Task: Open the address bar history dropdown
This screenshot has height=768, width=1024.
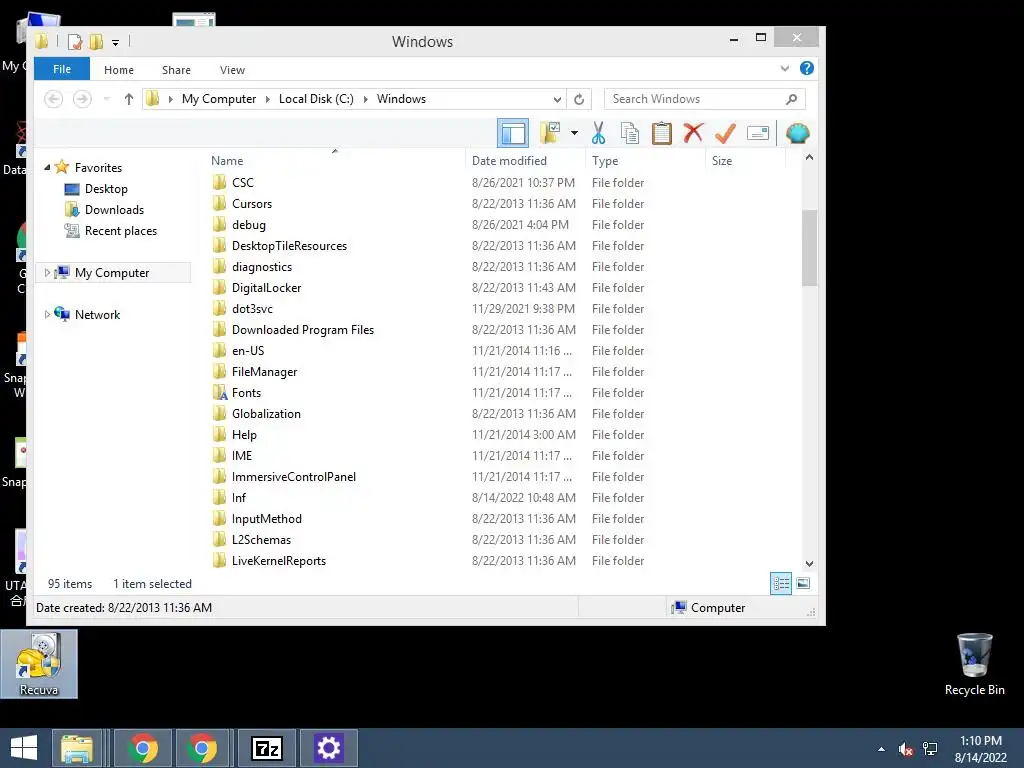Action: tap(557, 99)
